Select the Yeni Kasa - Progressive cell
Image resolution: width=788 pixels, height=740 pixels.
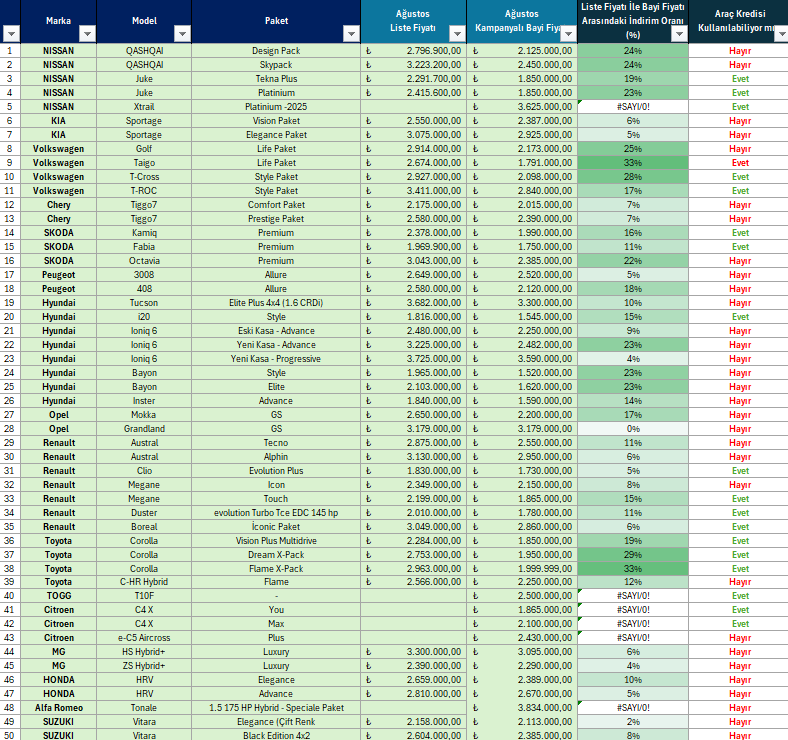click(276, 359)
